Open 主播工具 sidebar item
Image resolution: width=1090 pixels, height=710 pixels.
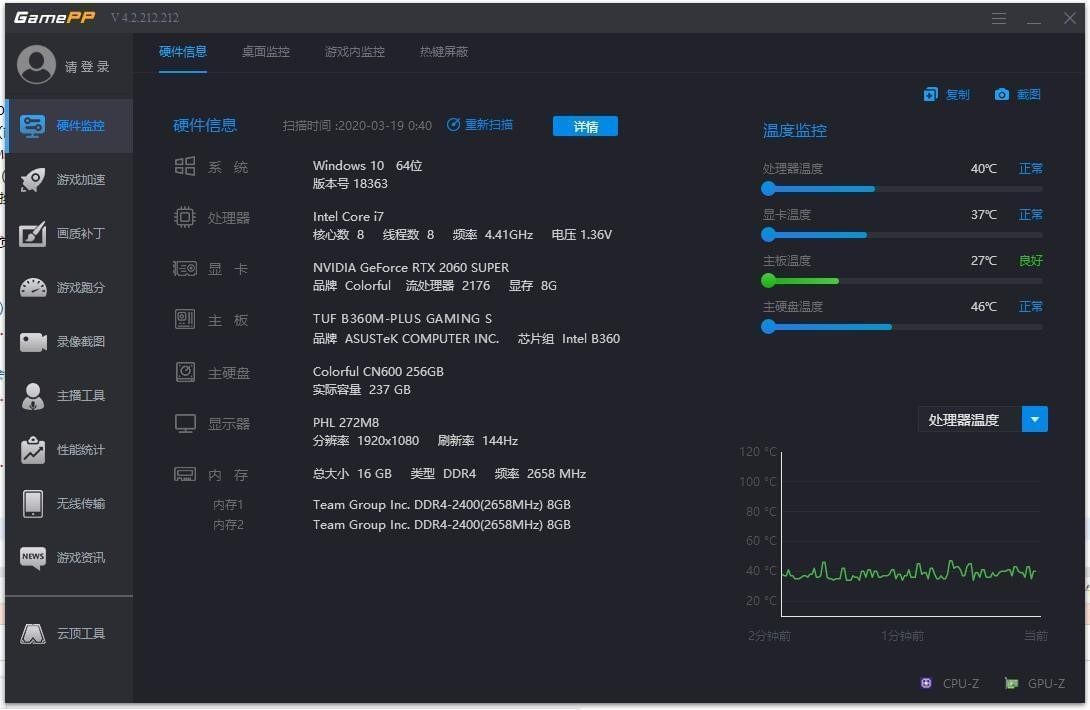point(69,396)
